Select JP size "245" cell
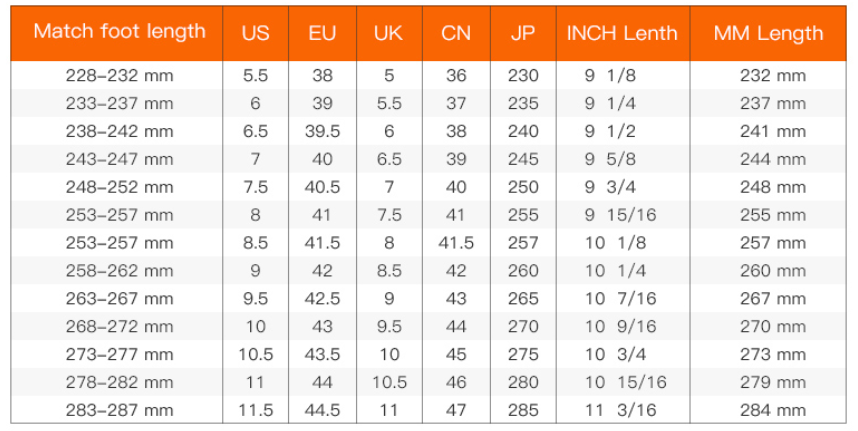The image size is (858, 431). point(522,159)
